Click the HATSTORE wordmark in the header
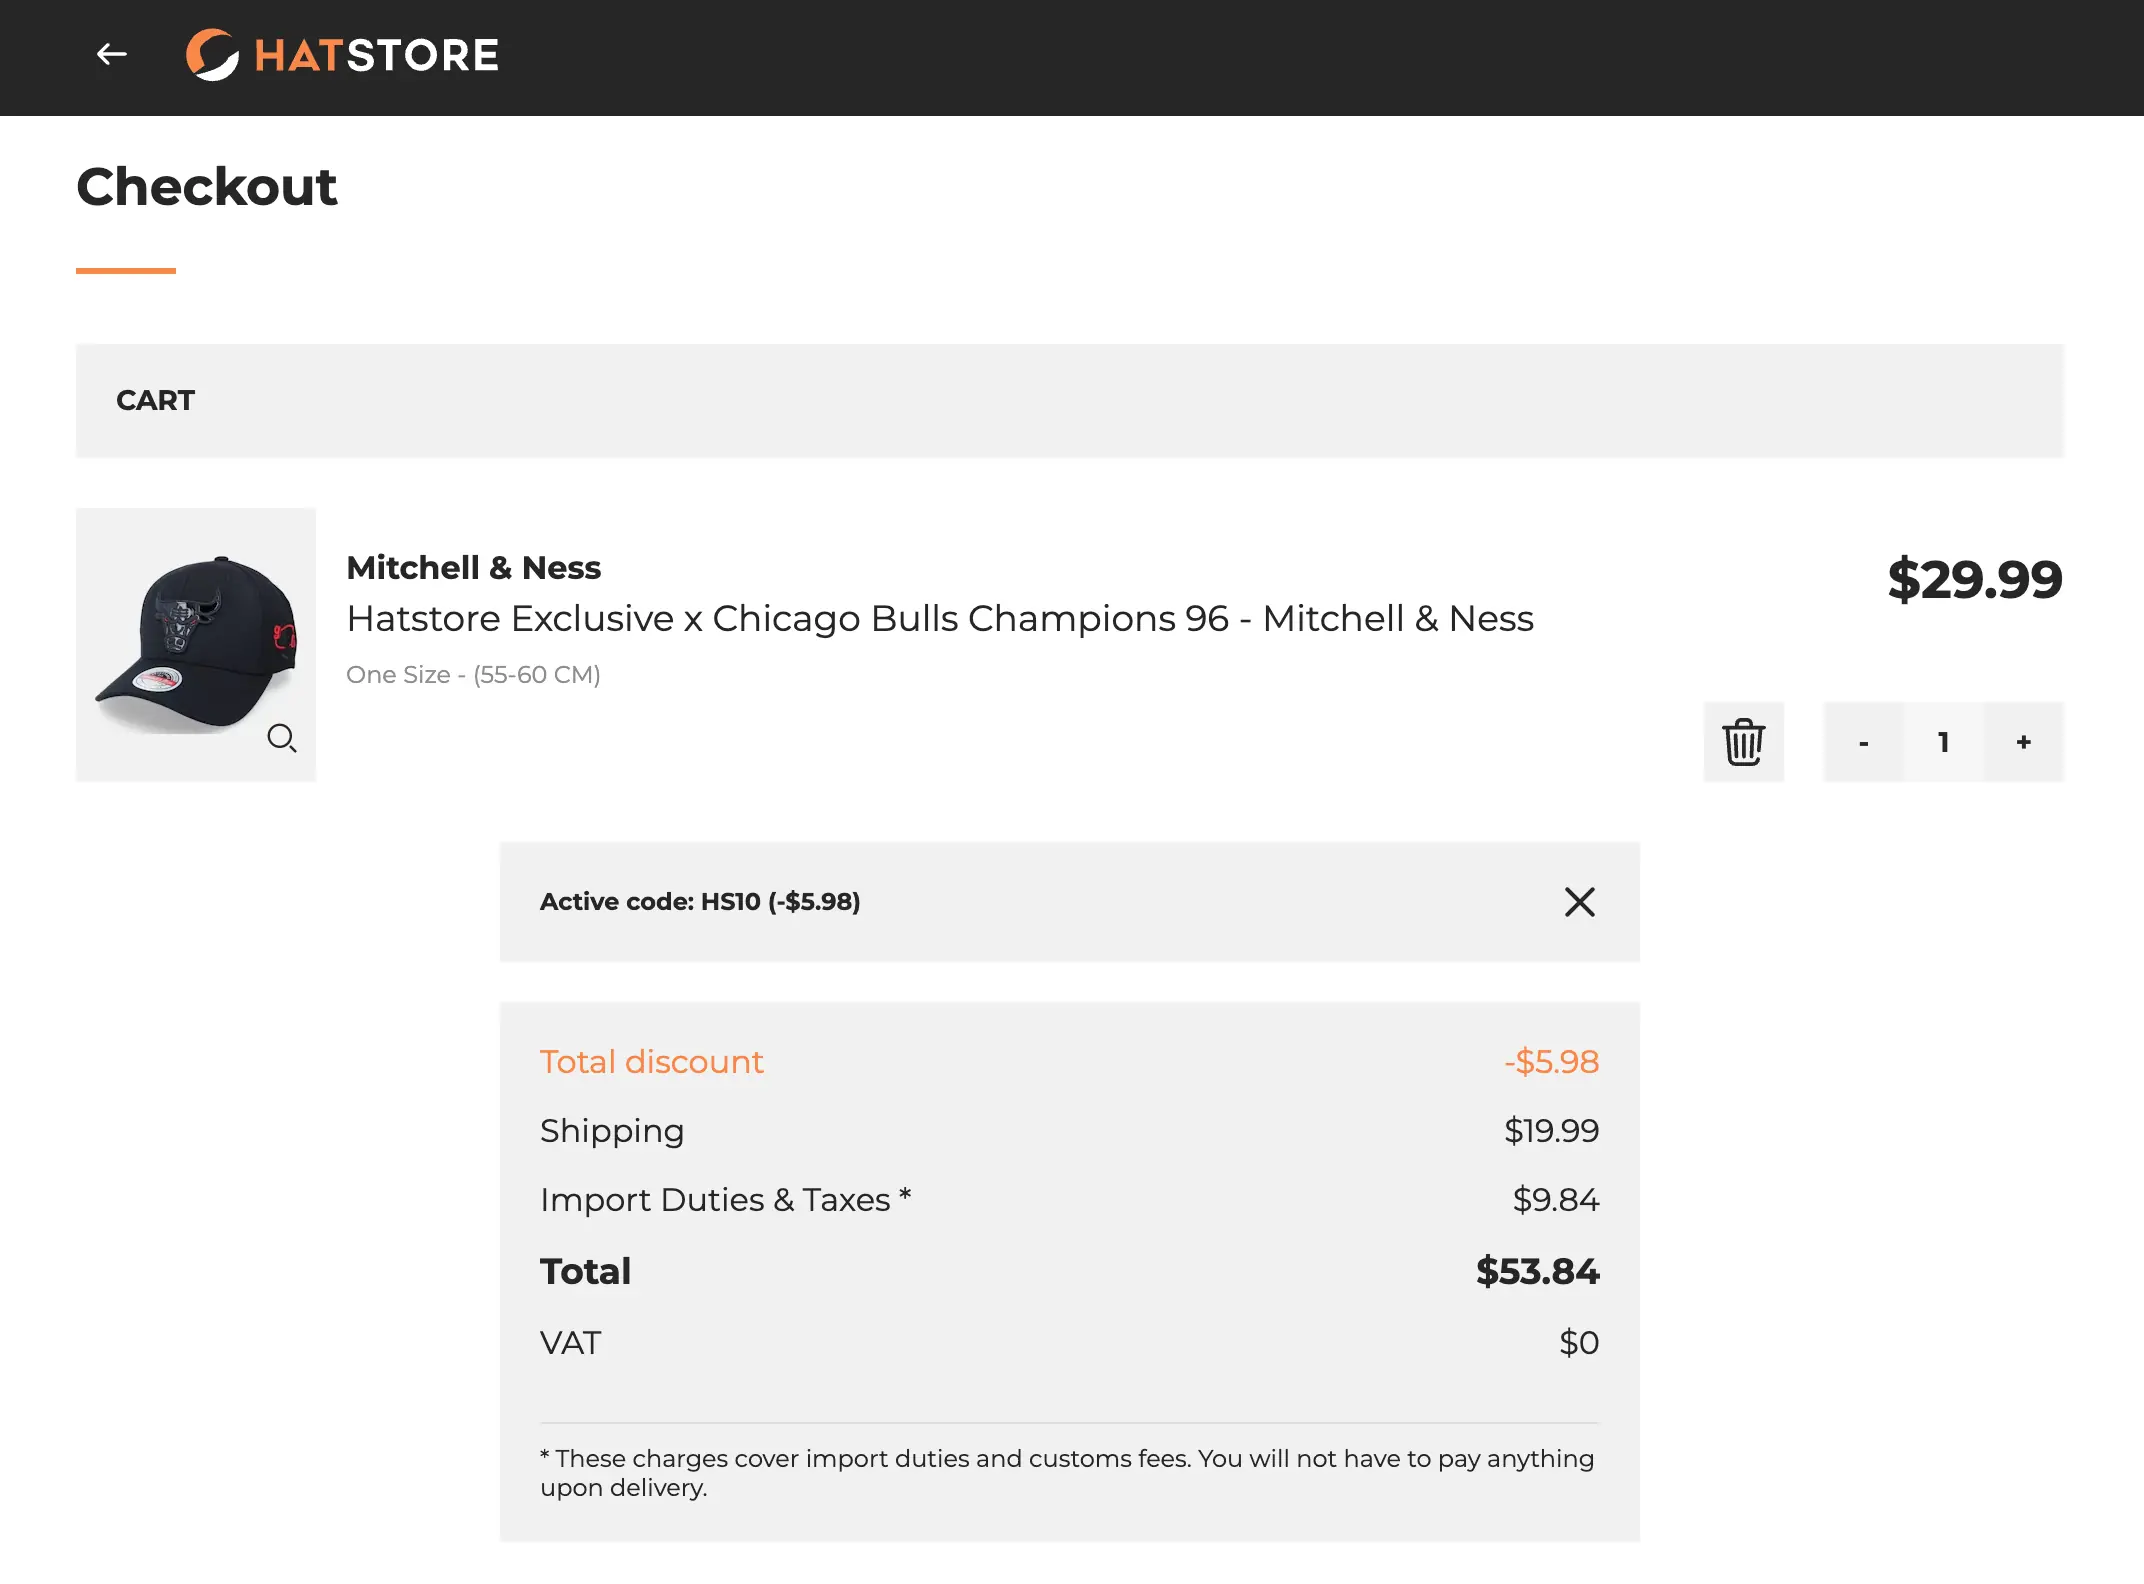 click(x=377, y=55)
